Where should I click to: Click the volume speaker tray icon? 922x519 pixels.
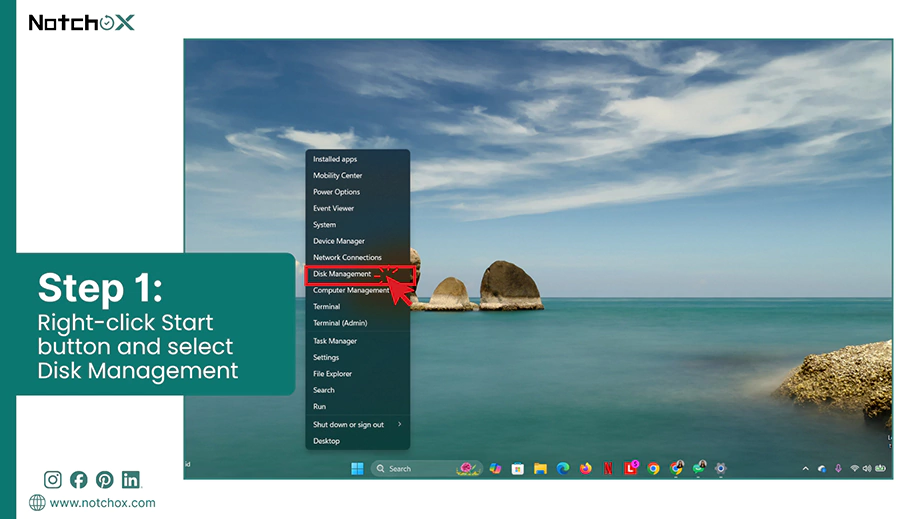coord(867,469)
